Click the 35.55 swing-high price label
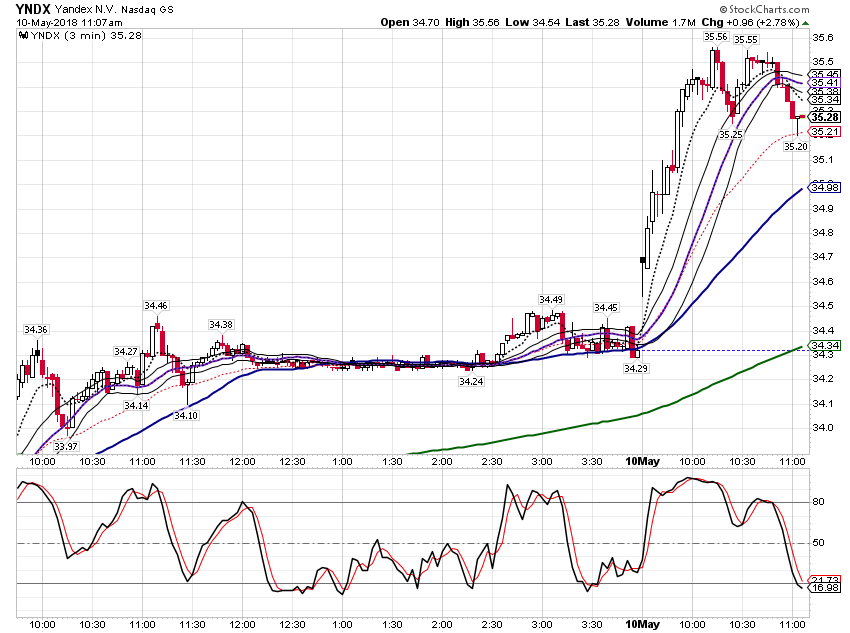850x633 pixels. [x=746, y=40]
